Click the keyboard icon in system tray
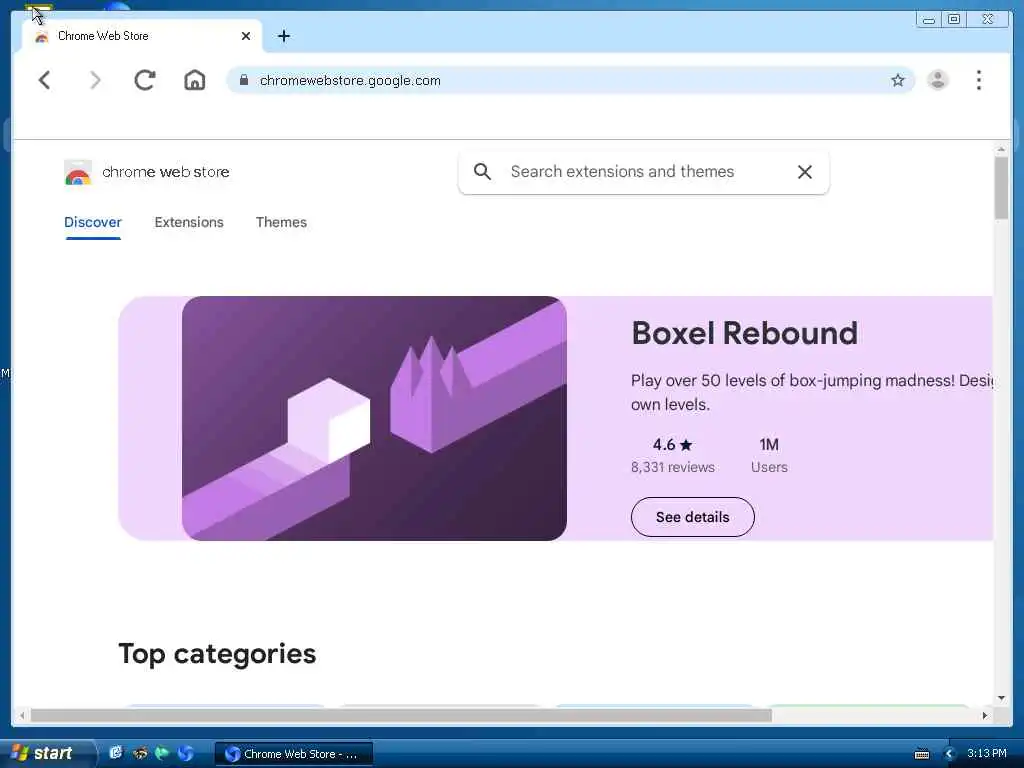1024x768 pixels. tap(921, 754)
